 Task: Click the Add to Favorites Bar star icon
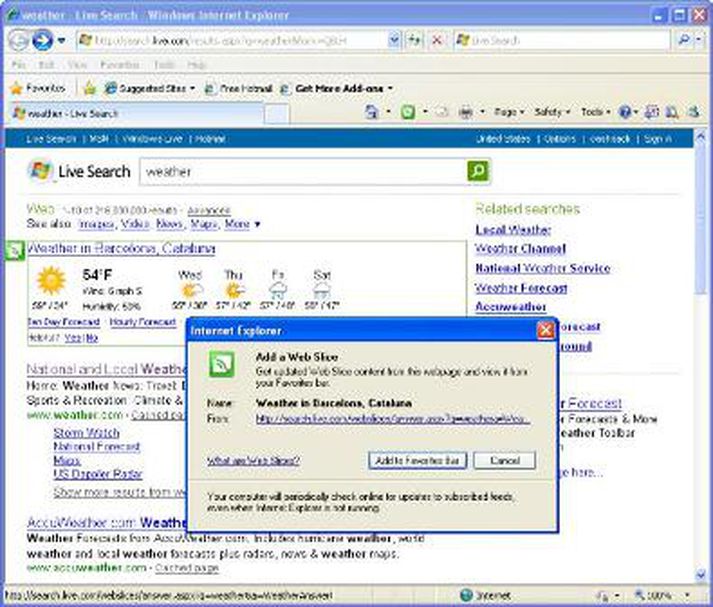click(x=90, y=89)
